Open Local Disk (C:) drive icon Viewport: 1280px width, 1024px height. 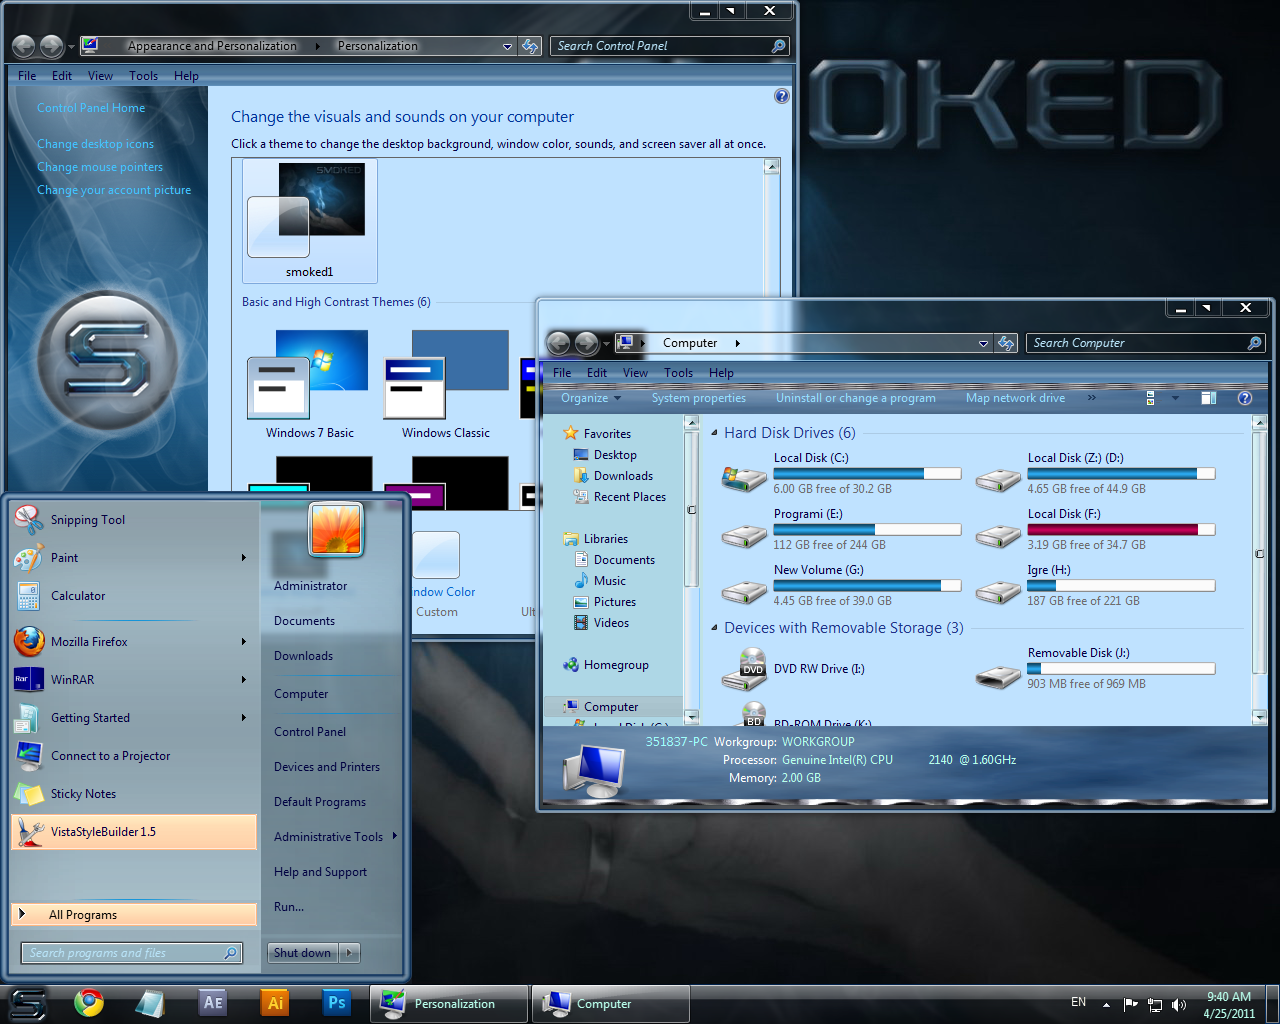coord(743,478)
